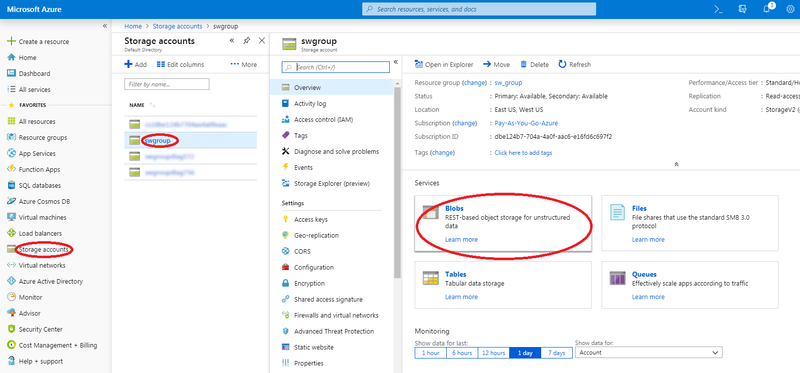Close the Storage accounts blade
Screen dimensions: 800x373
(x=262, y=41)
